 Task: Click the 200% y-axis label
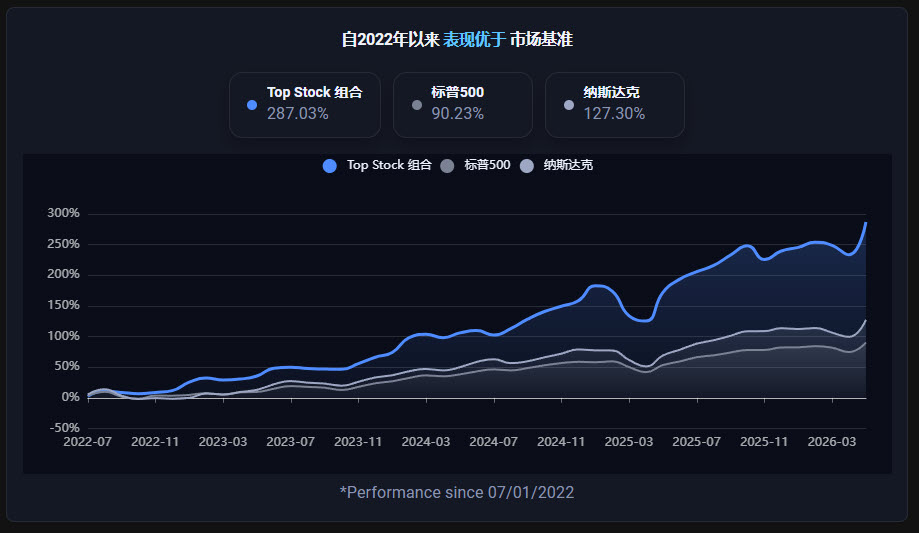[x=63, y=274]
